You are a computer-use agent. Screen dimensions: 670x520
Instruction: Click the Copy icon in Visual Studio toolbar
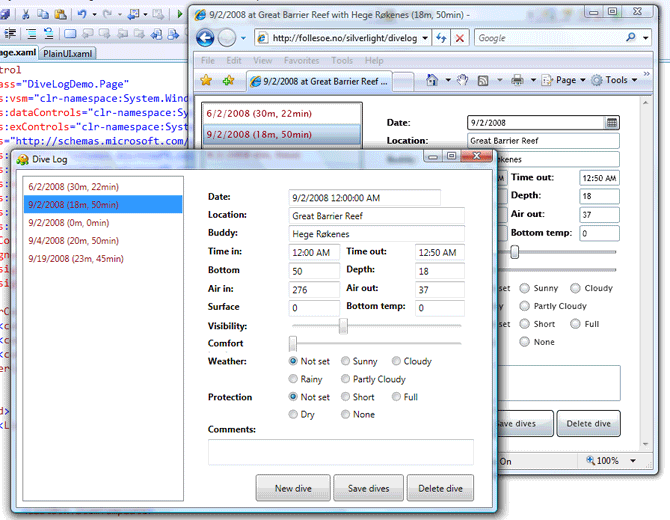tap(43, 14)
